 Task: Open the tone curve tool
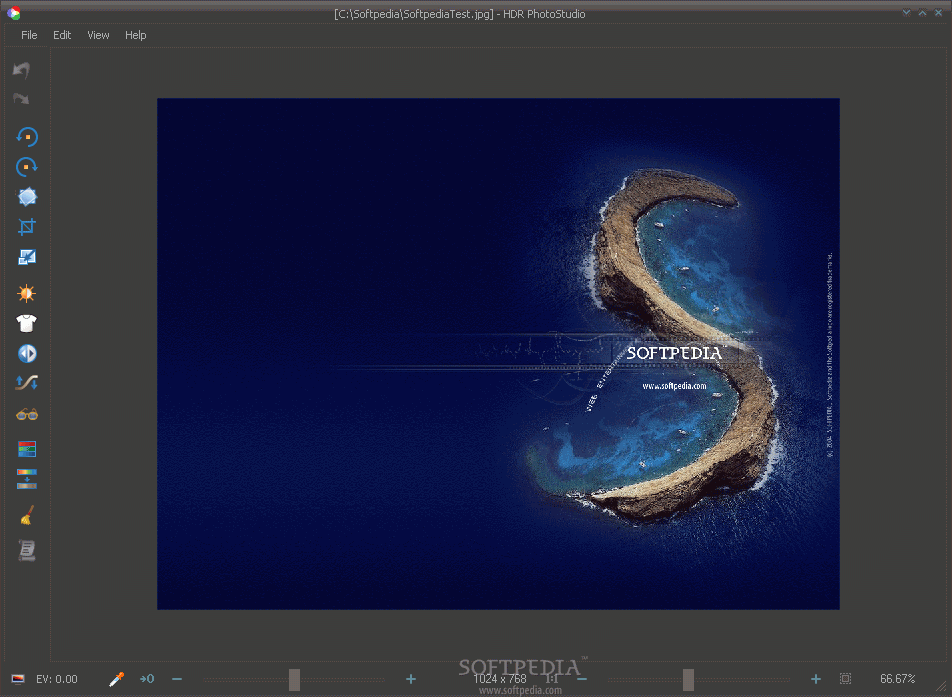pyautogui.click(x=27, y=382)
